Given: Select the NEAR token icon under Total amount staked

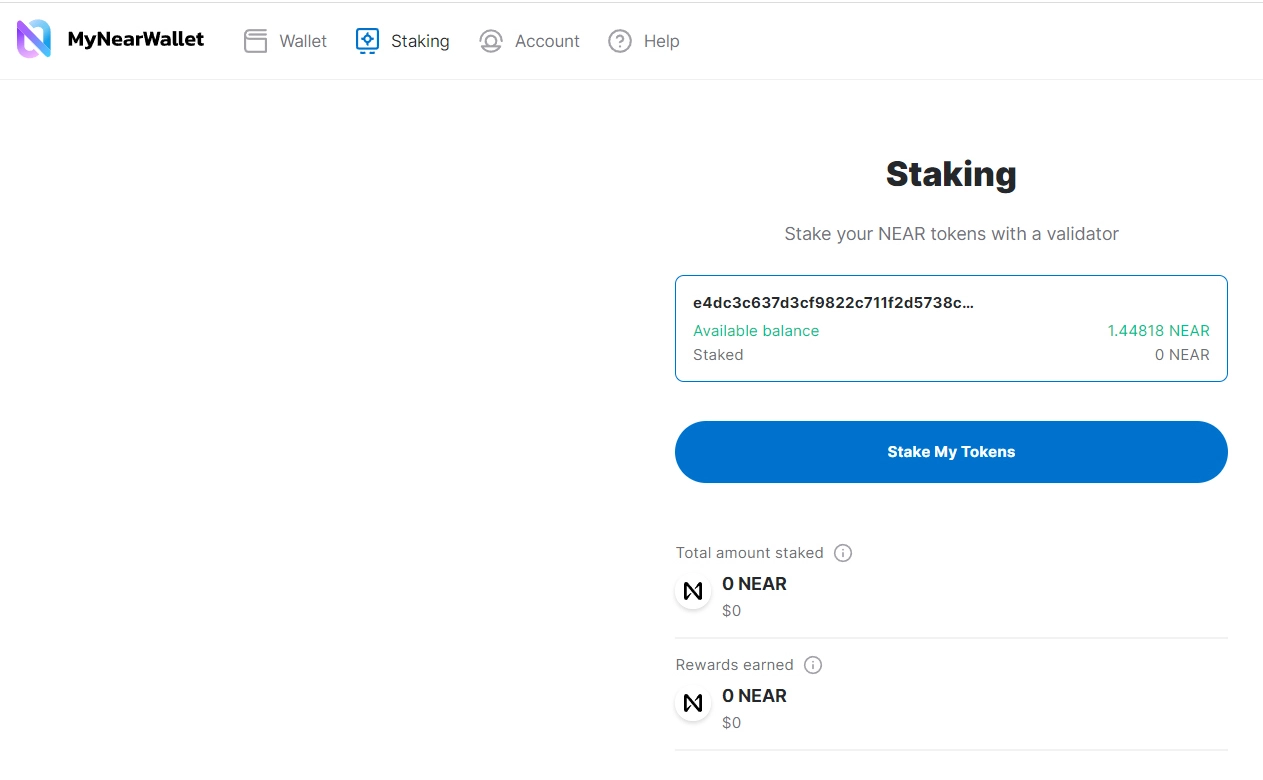Looking at the screenshot, I should click(693, 591).
